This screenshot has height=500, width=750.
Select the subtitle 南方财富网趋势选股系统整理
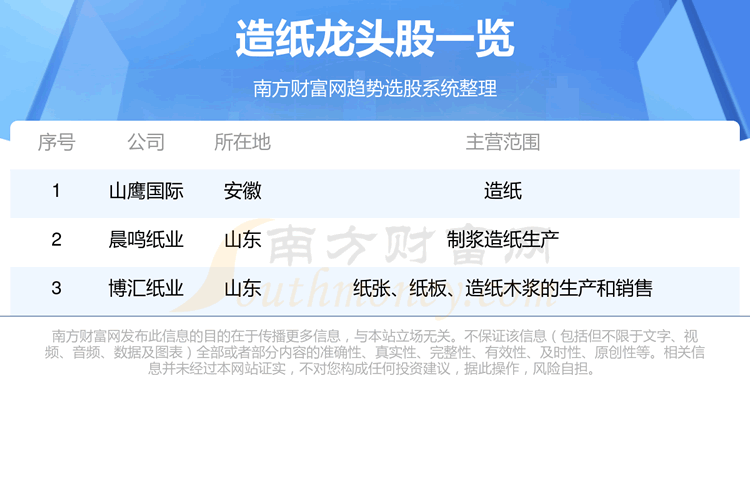point(375,88)
